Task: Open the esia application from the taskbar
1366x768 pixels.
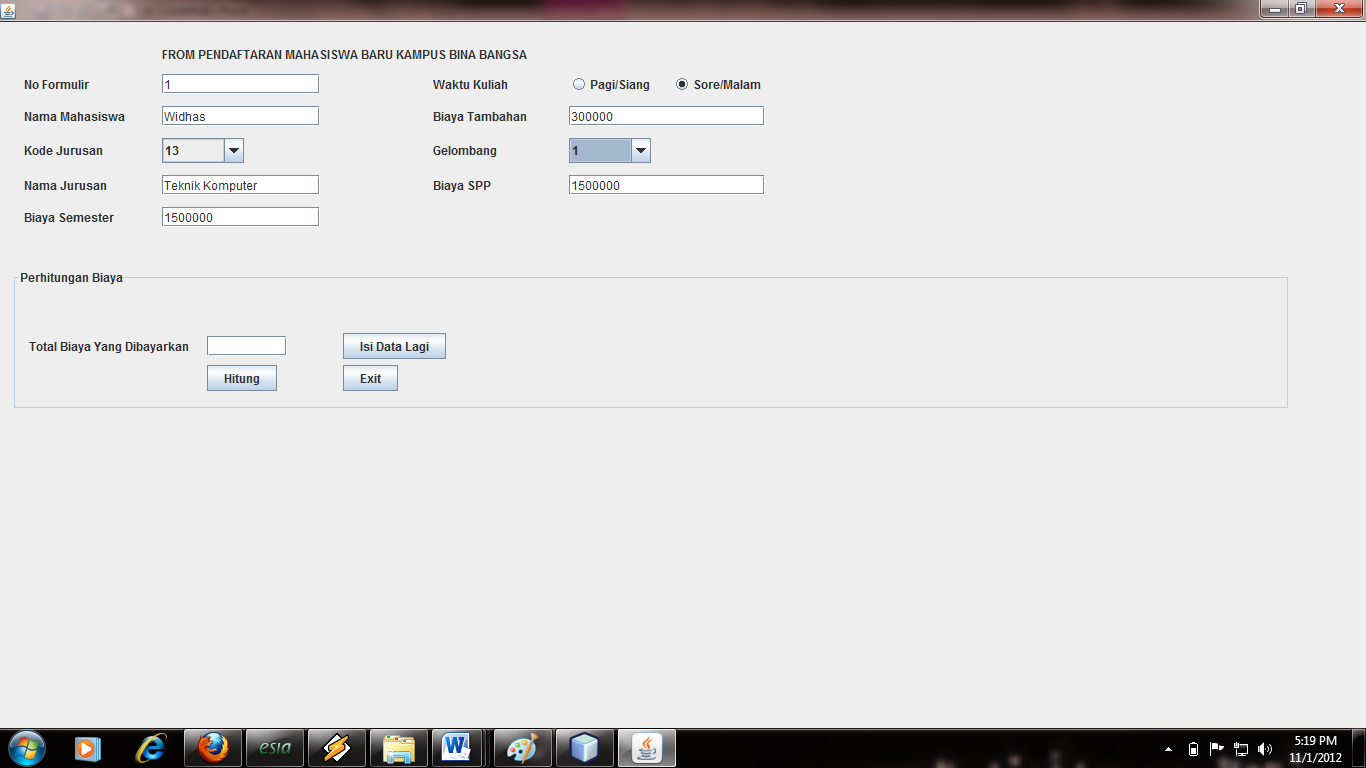Action: pos(274,747)
